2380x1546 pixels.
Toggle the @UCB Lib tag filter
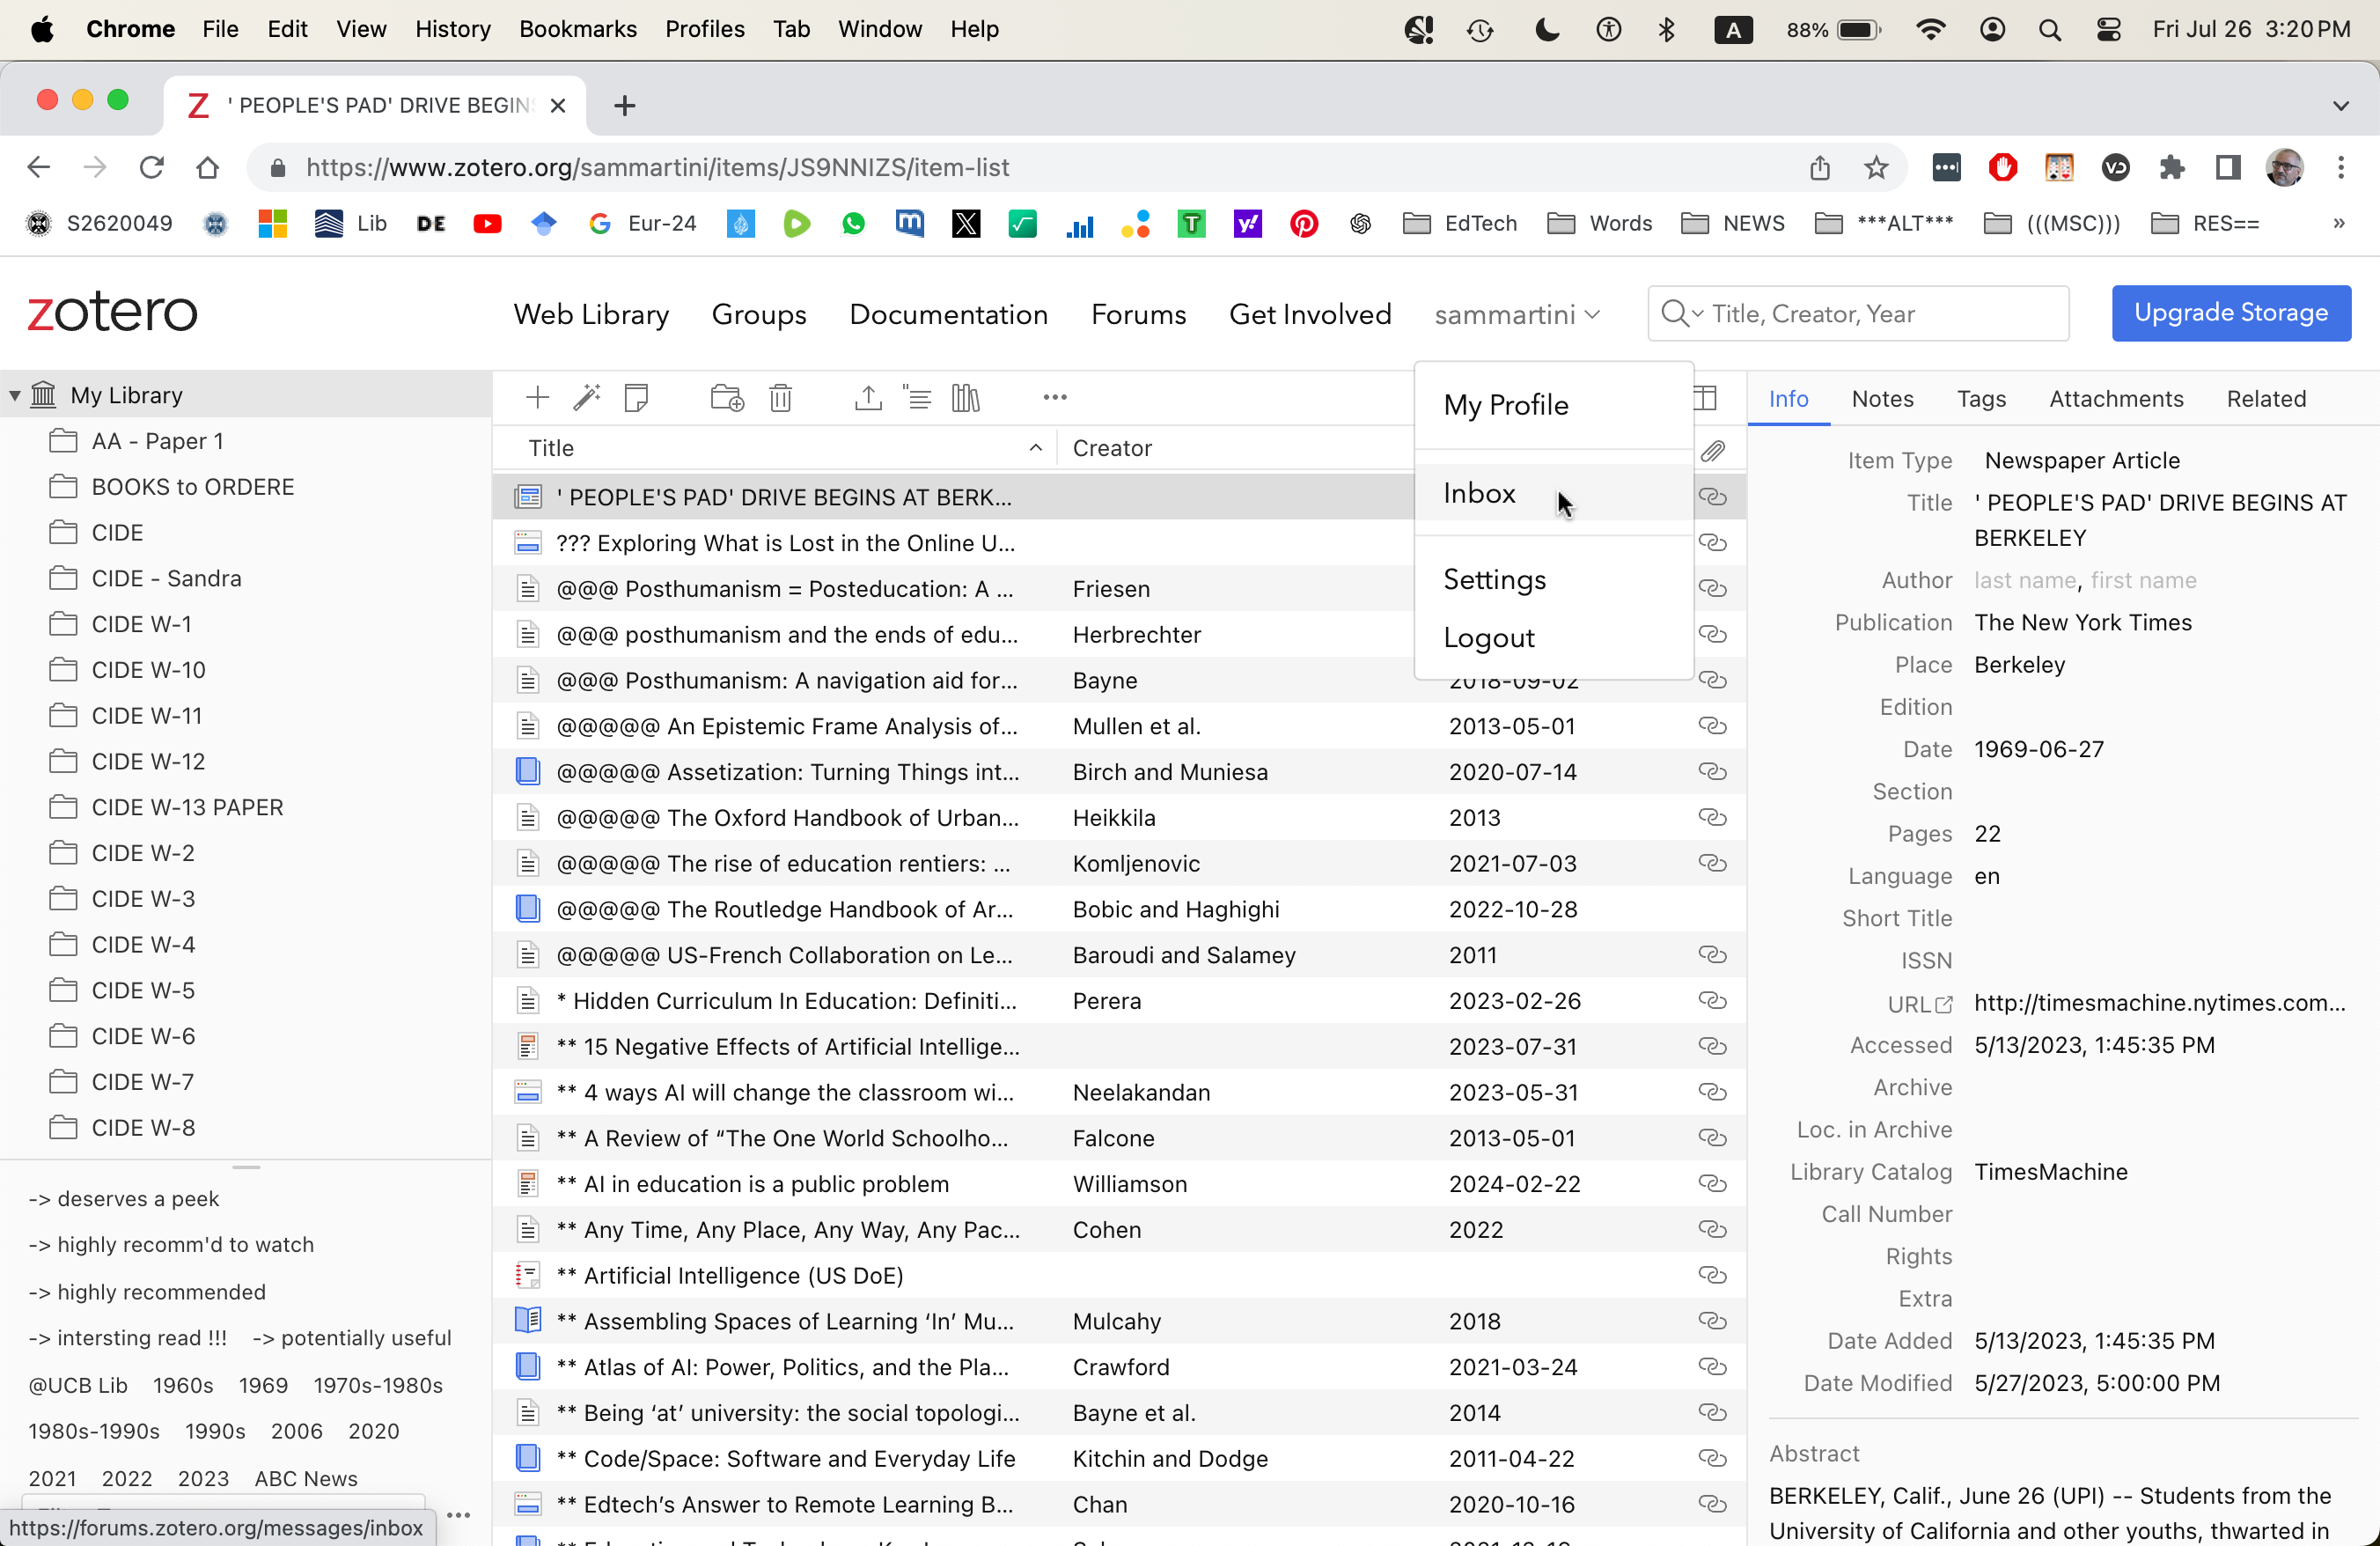78,1385
